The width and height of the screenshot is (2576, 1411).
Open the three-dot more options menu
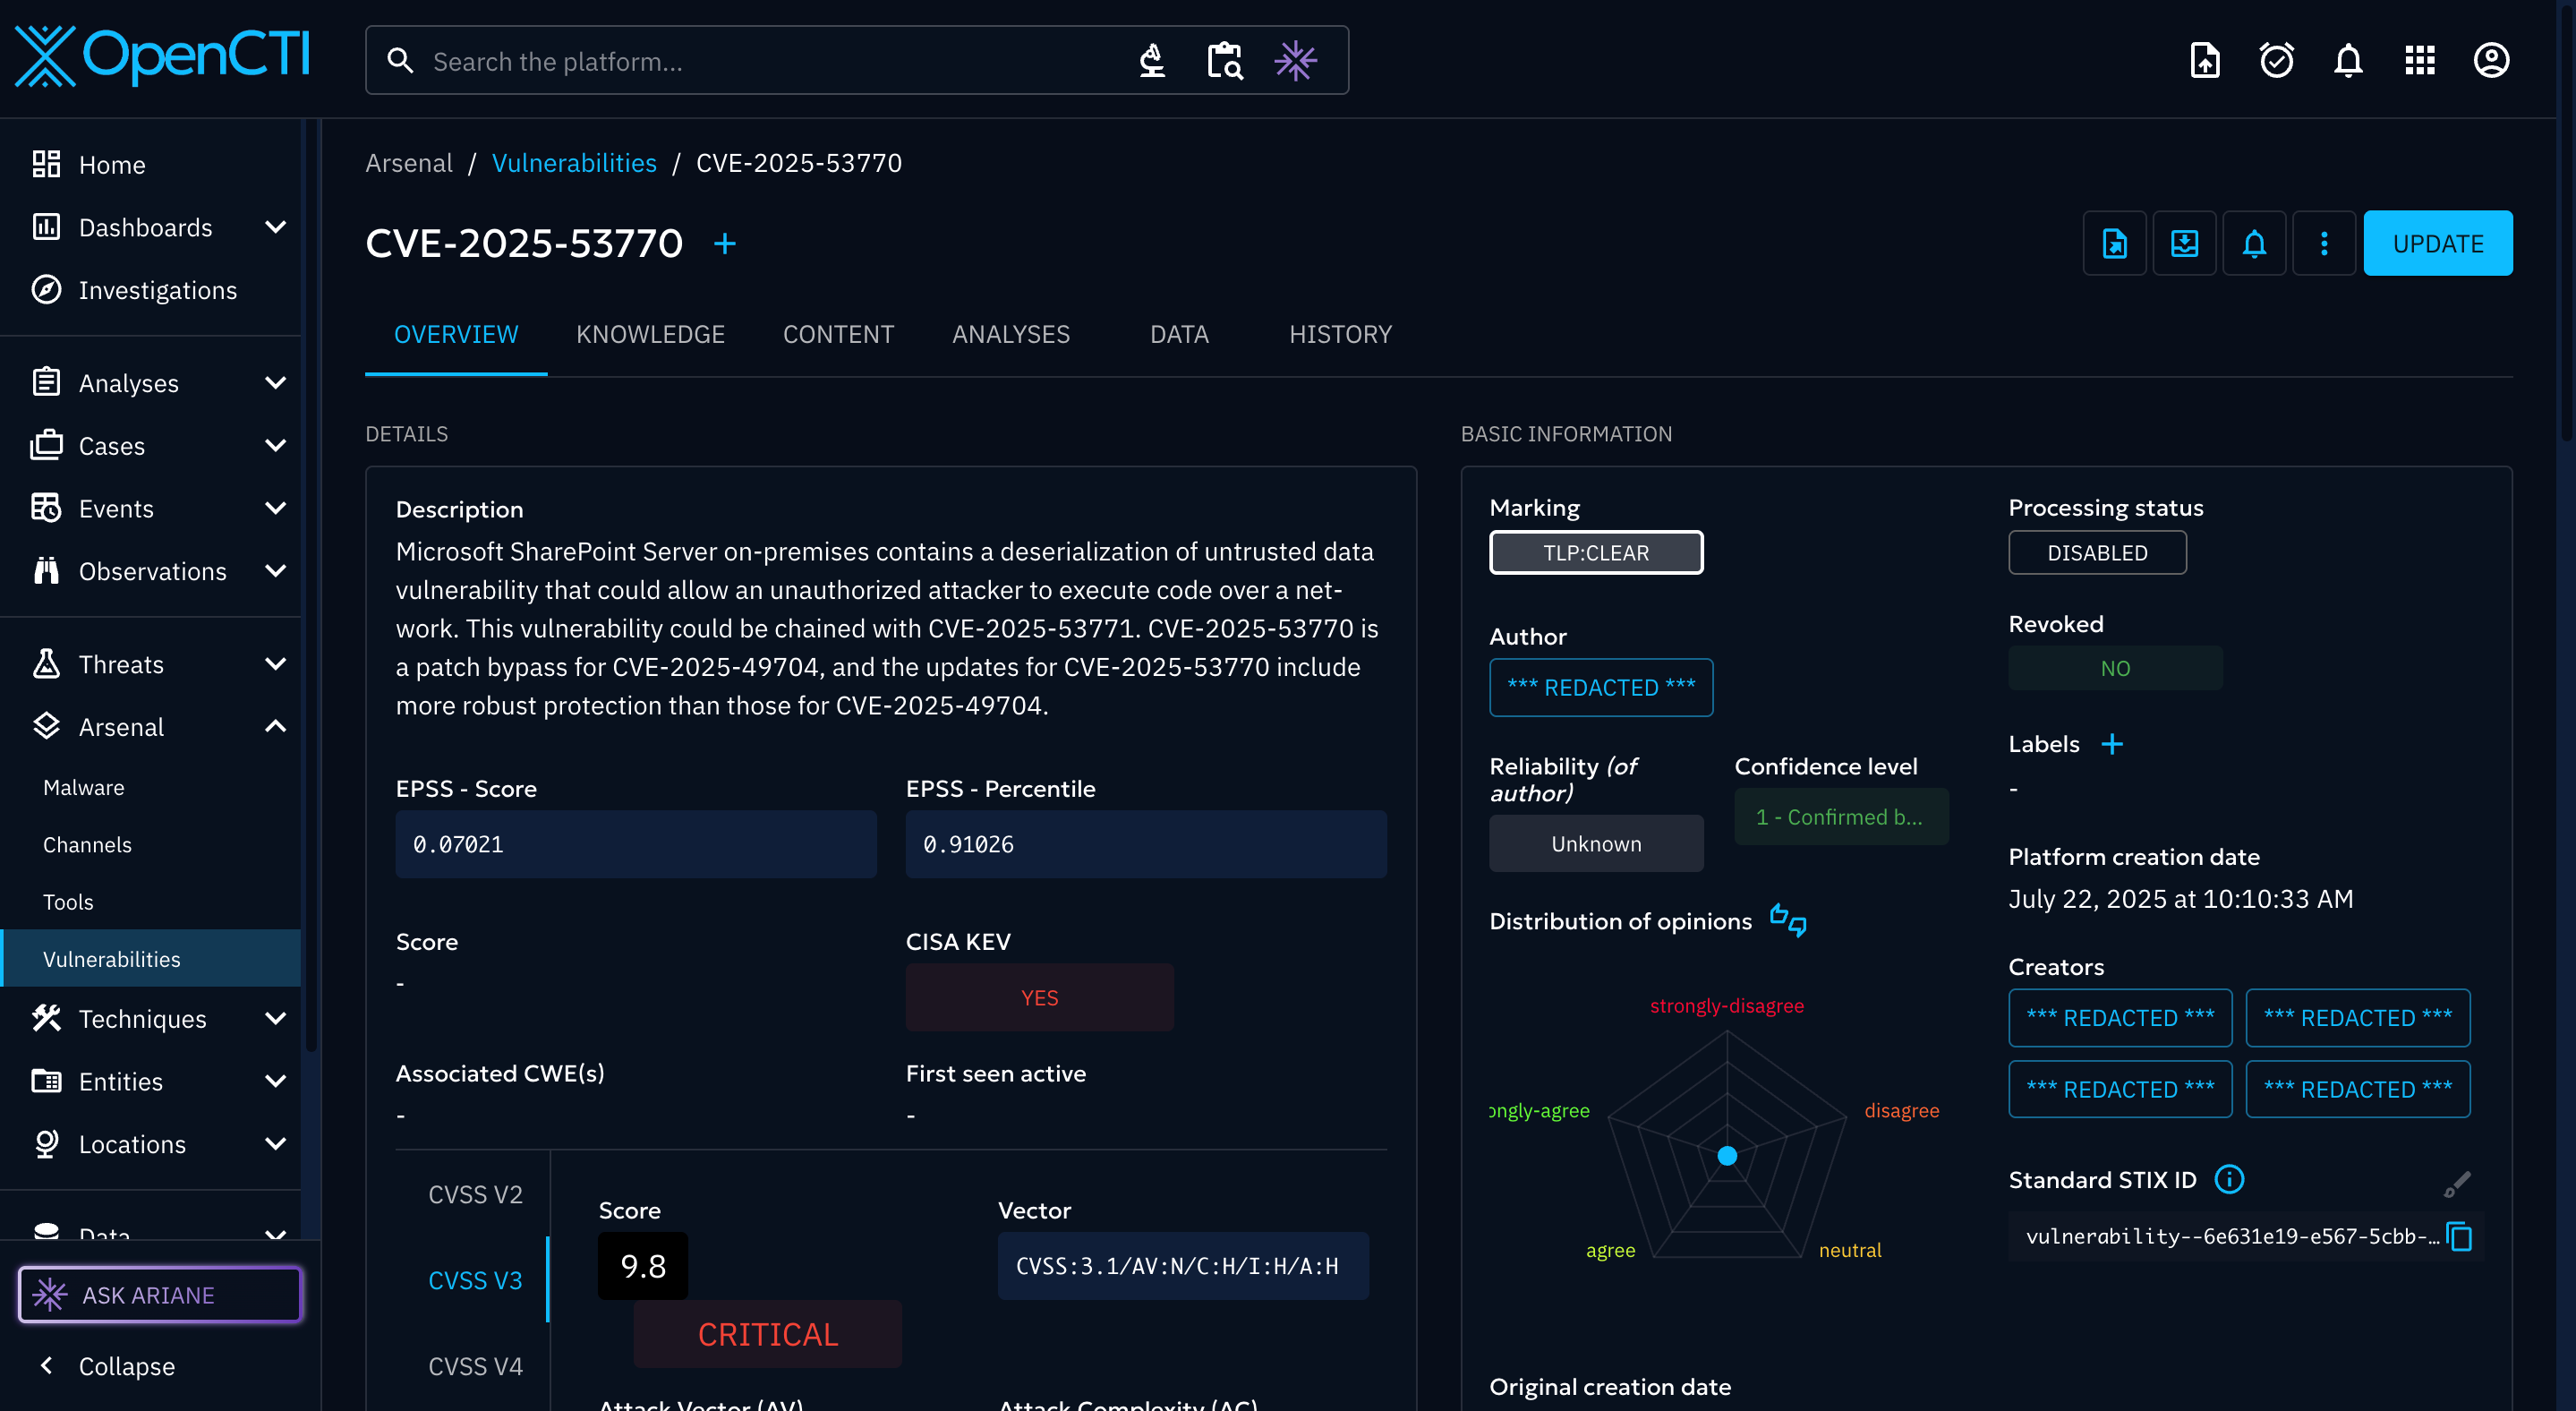point(2323,243)
